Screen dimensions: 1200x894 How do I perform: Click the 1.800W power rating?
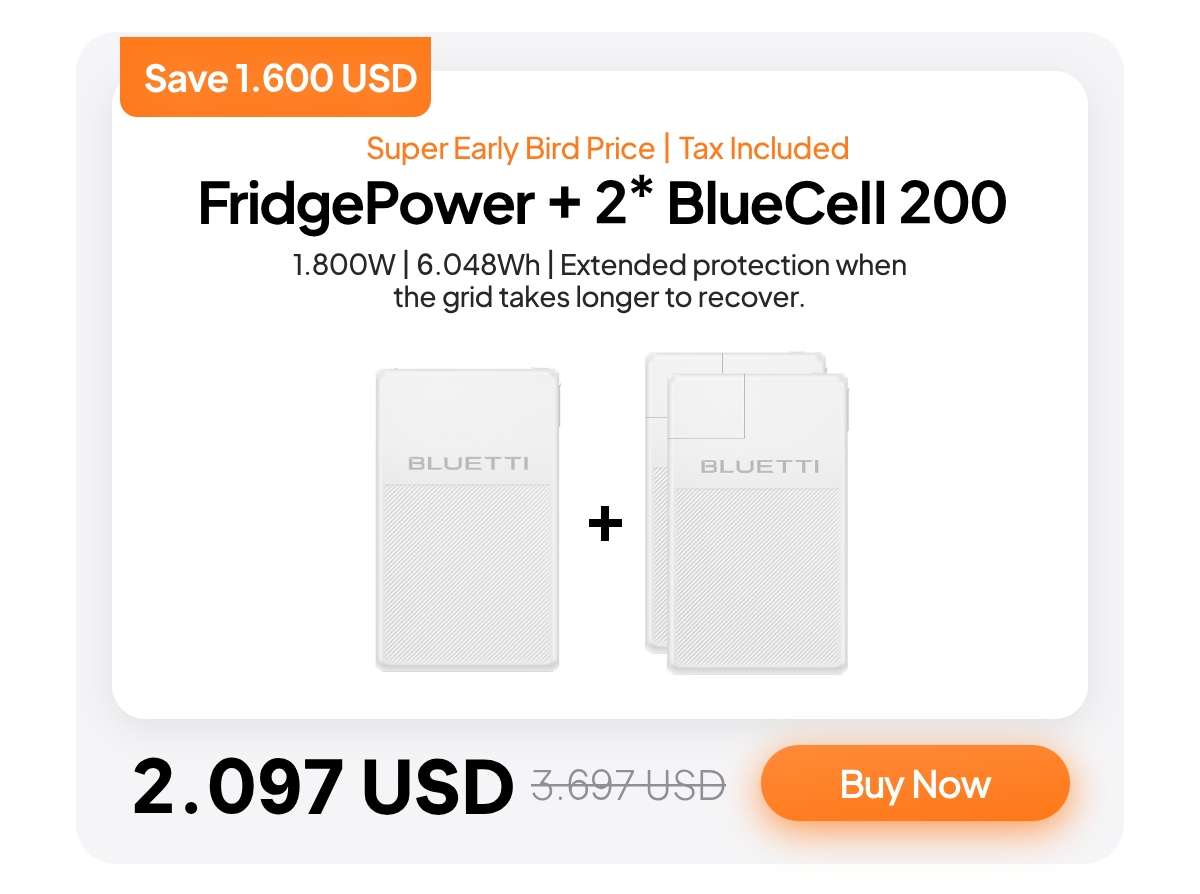(335, 266)
